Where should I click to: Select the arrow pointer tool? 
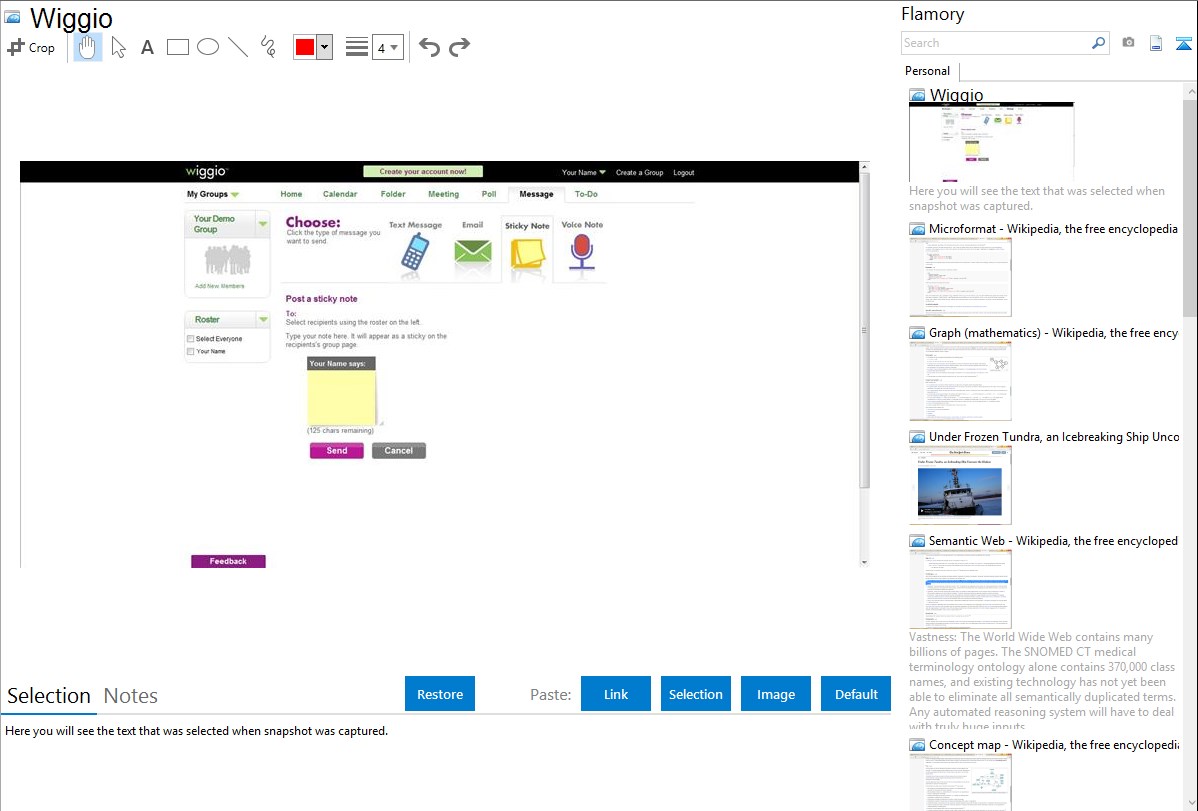[x=118, y=47]
